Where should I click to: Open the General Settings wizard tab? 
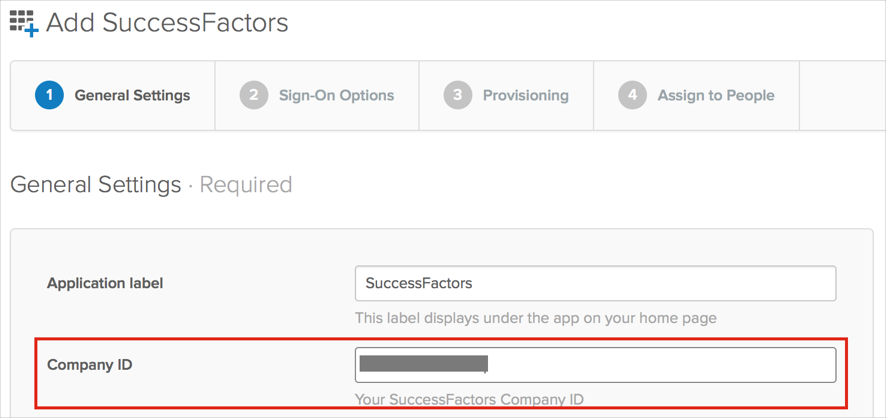(132, 96)
